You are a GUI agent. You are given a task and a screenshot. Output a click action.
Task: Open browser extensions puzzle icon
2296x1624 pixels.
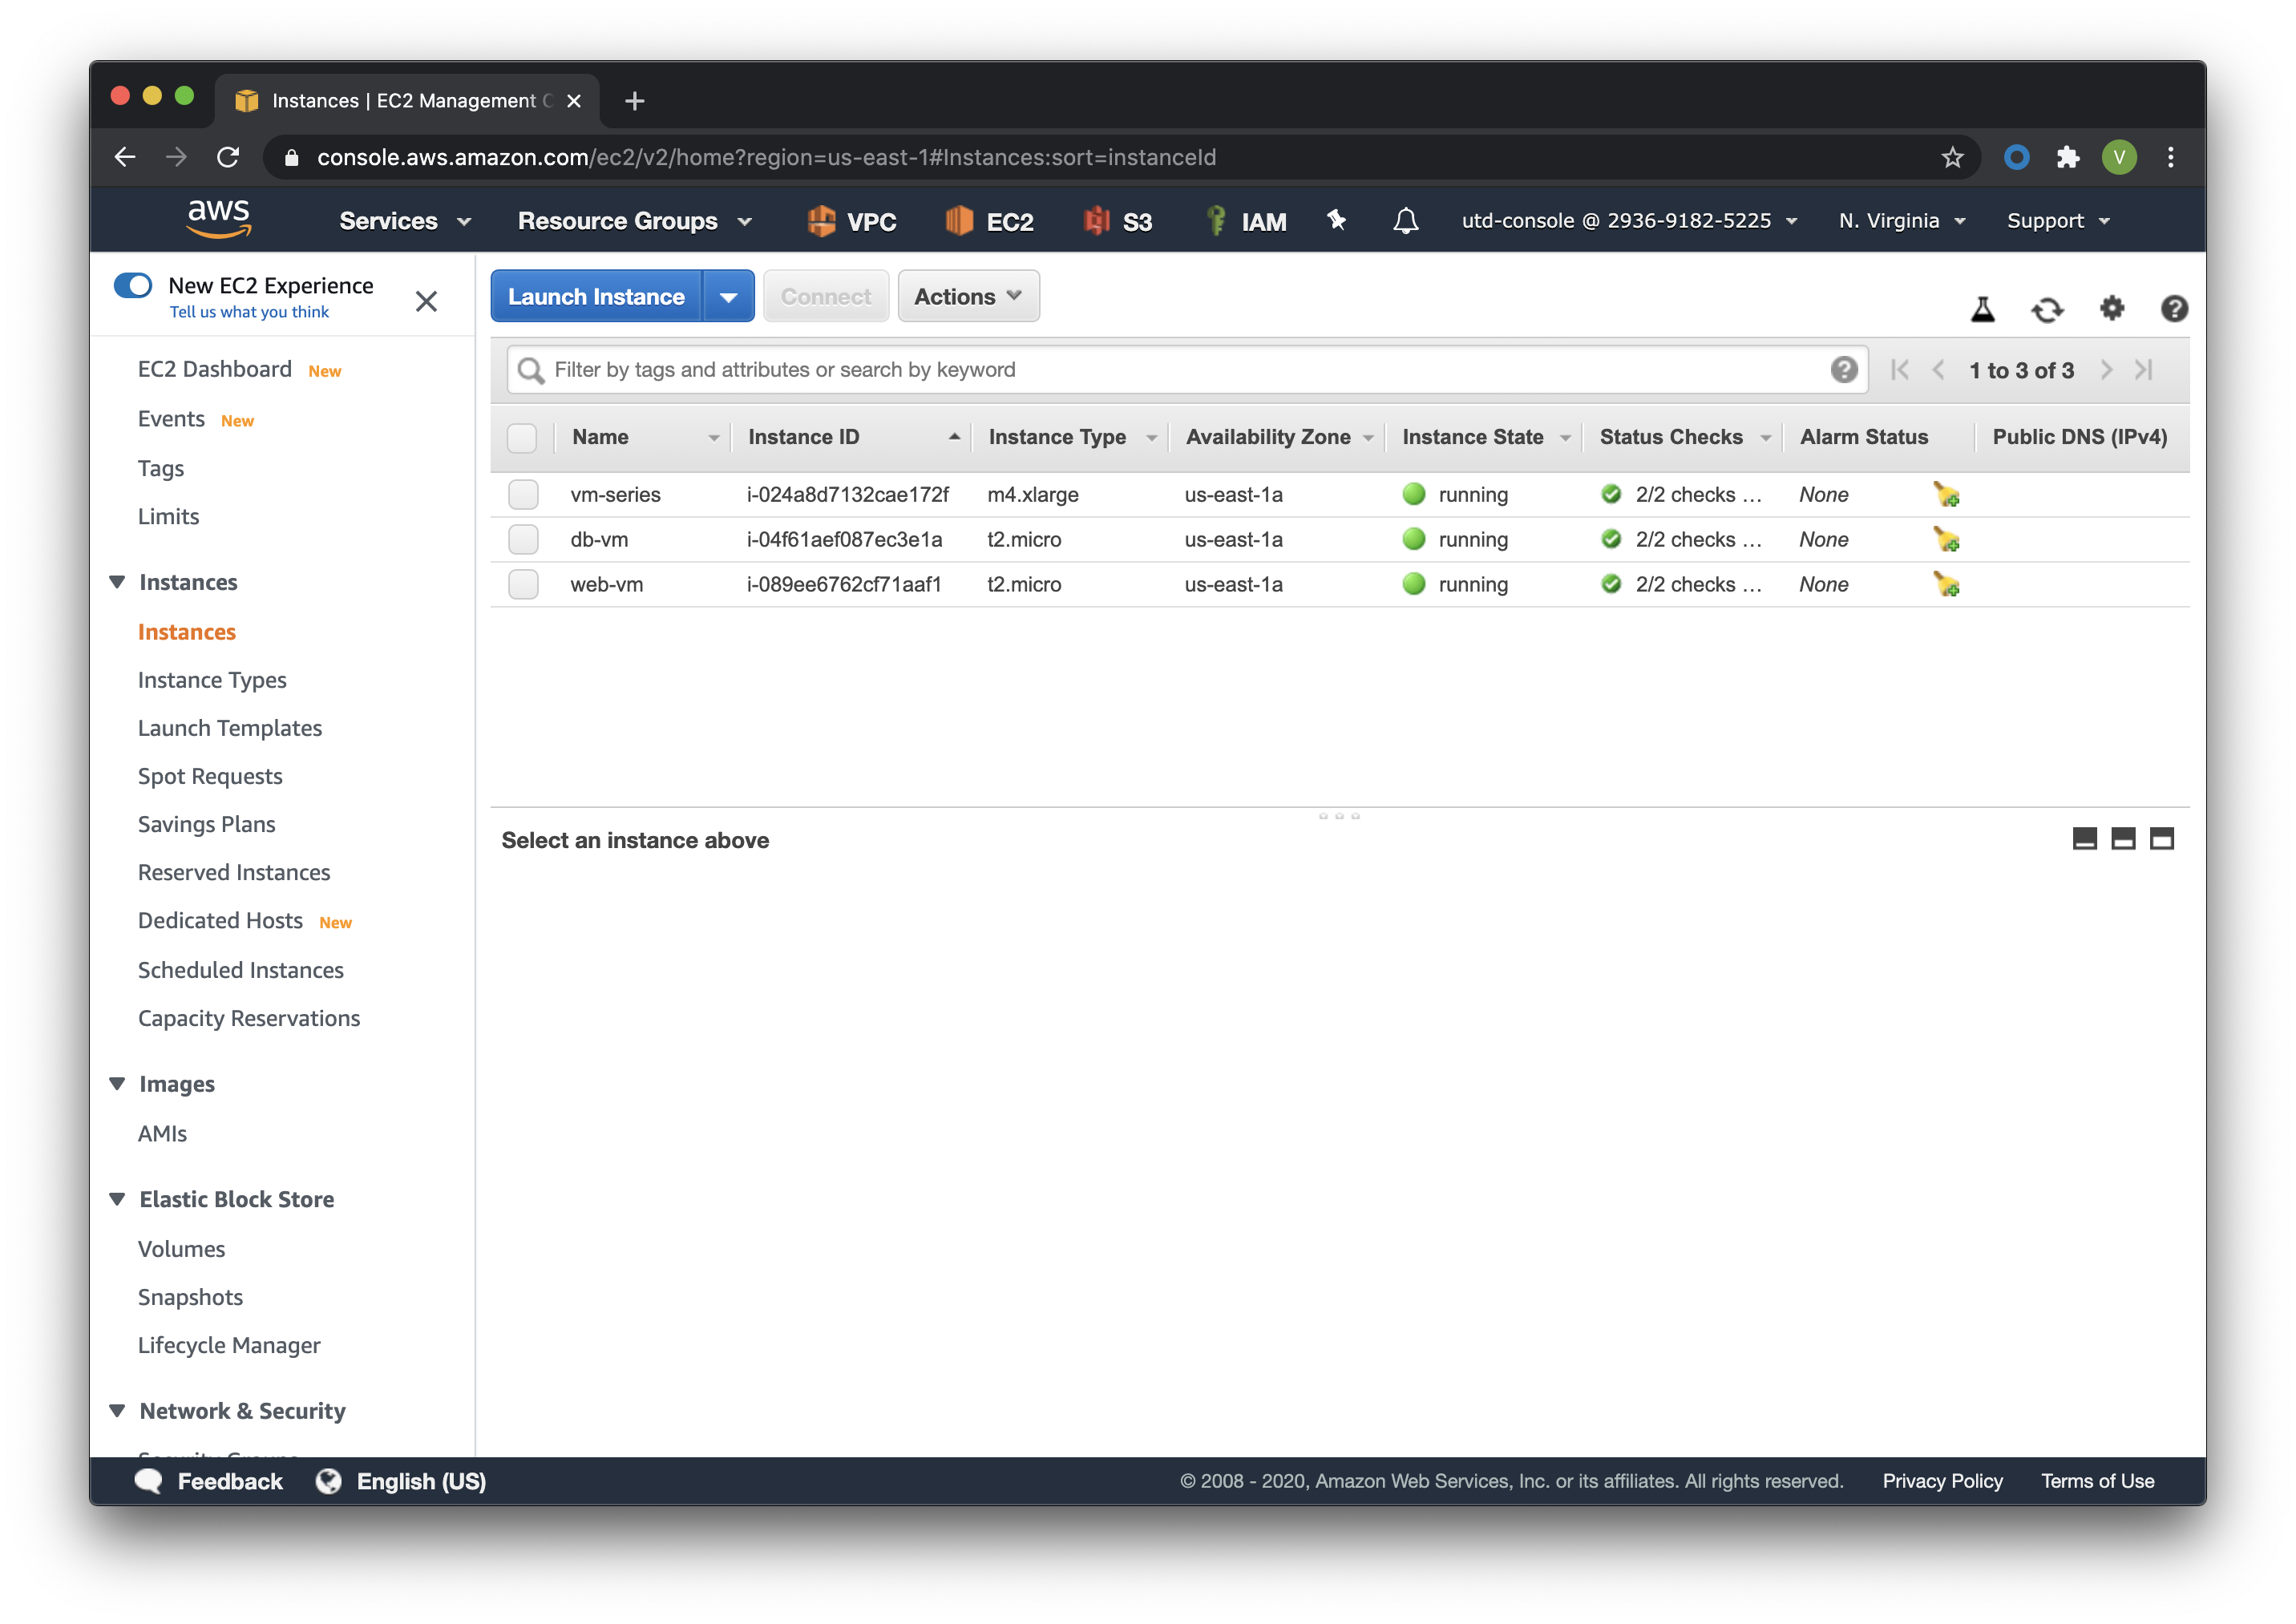pyautogui.click(x=2068, y=157)
